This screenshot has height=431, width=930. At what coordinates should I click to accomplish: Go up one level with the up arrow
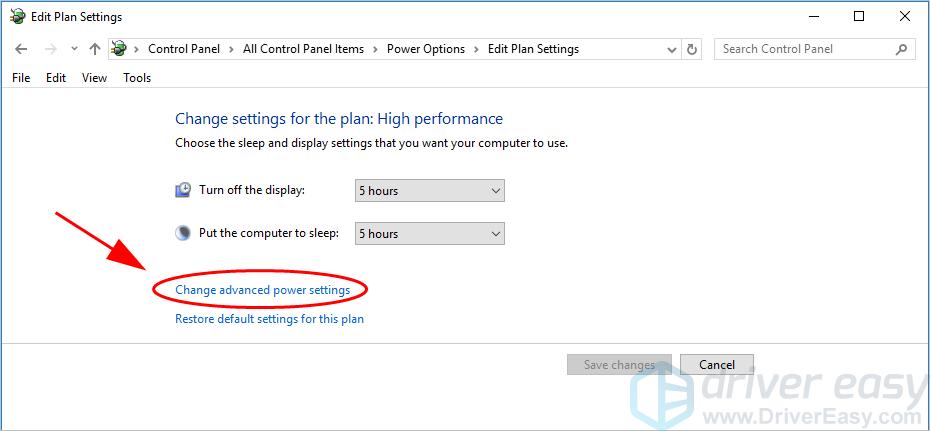click(94, 49)
